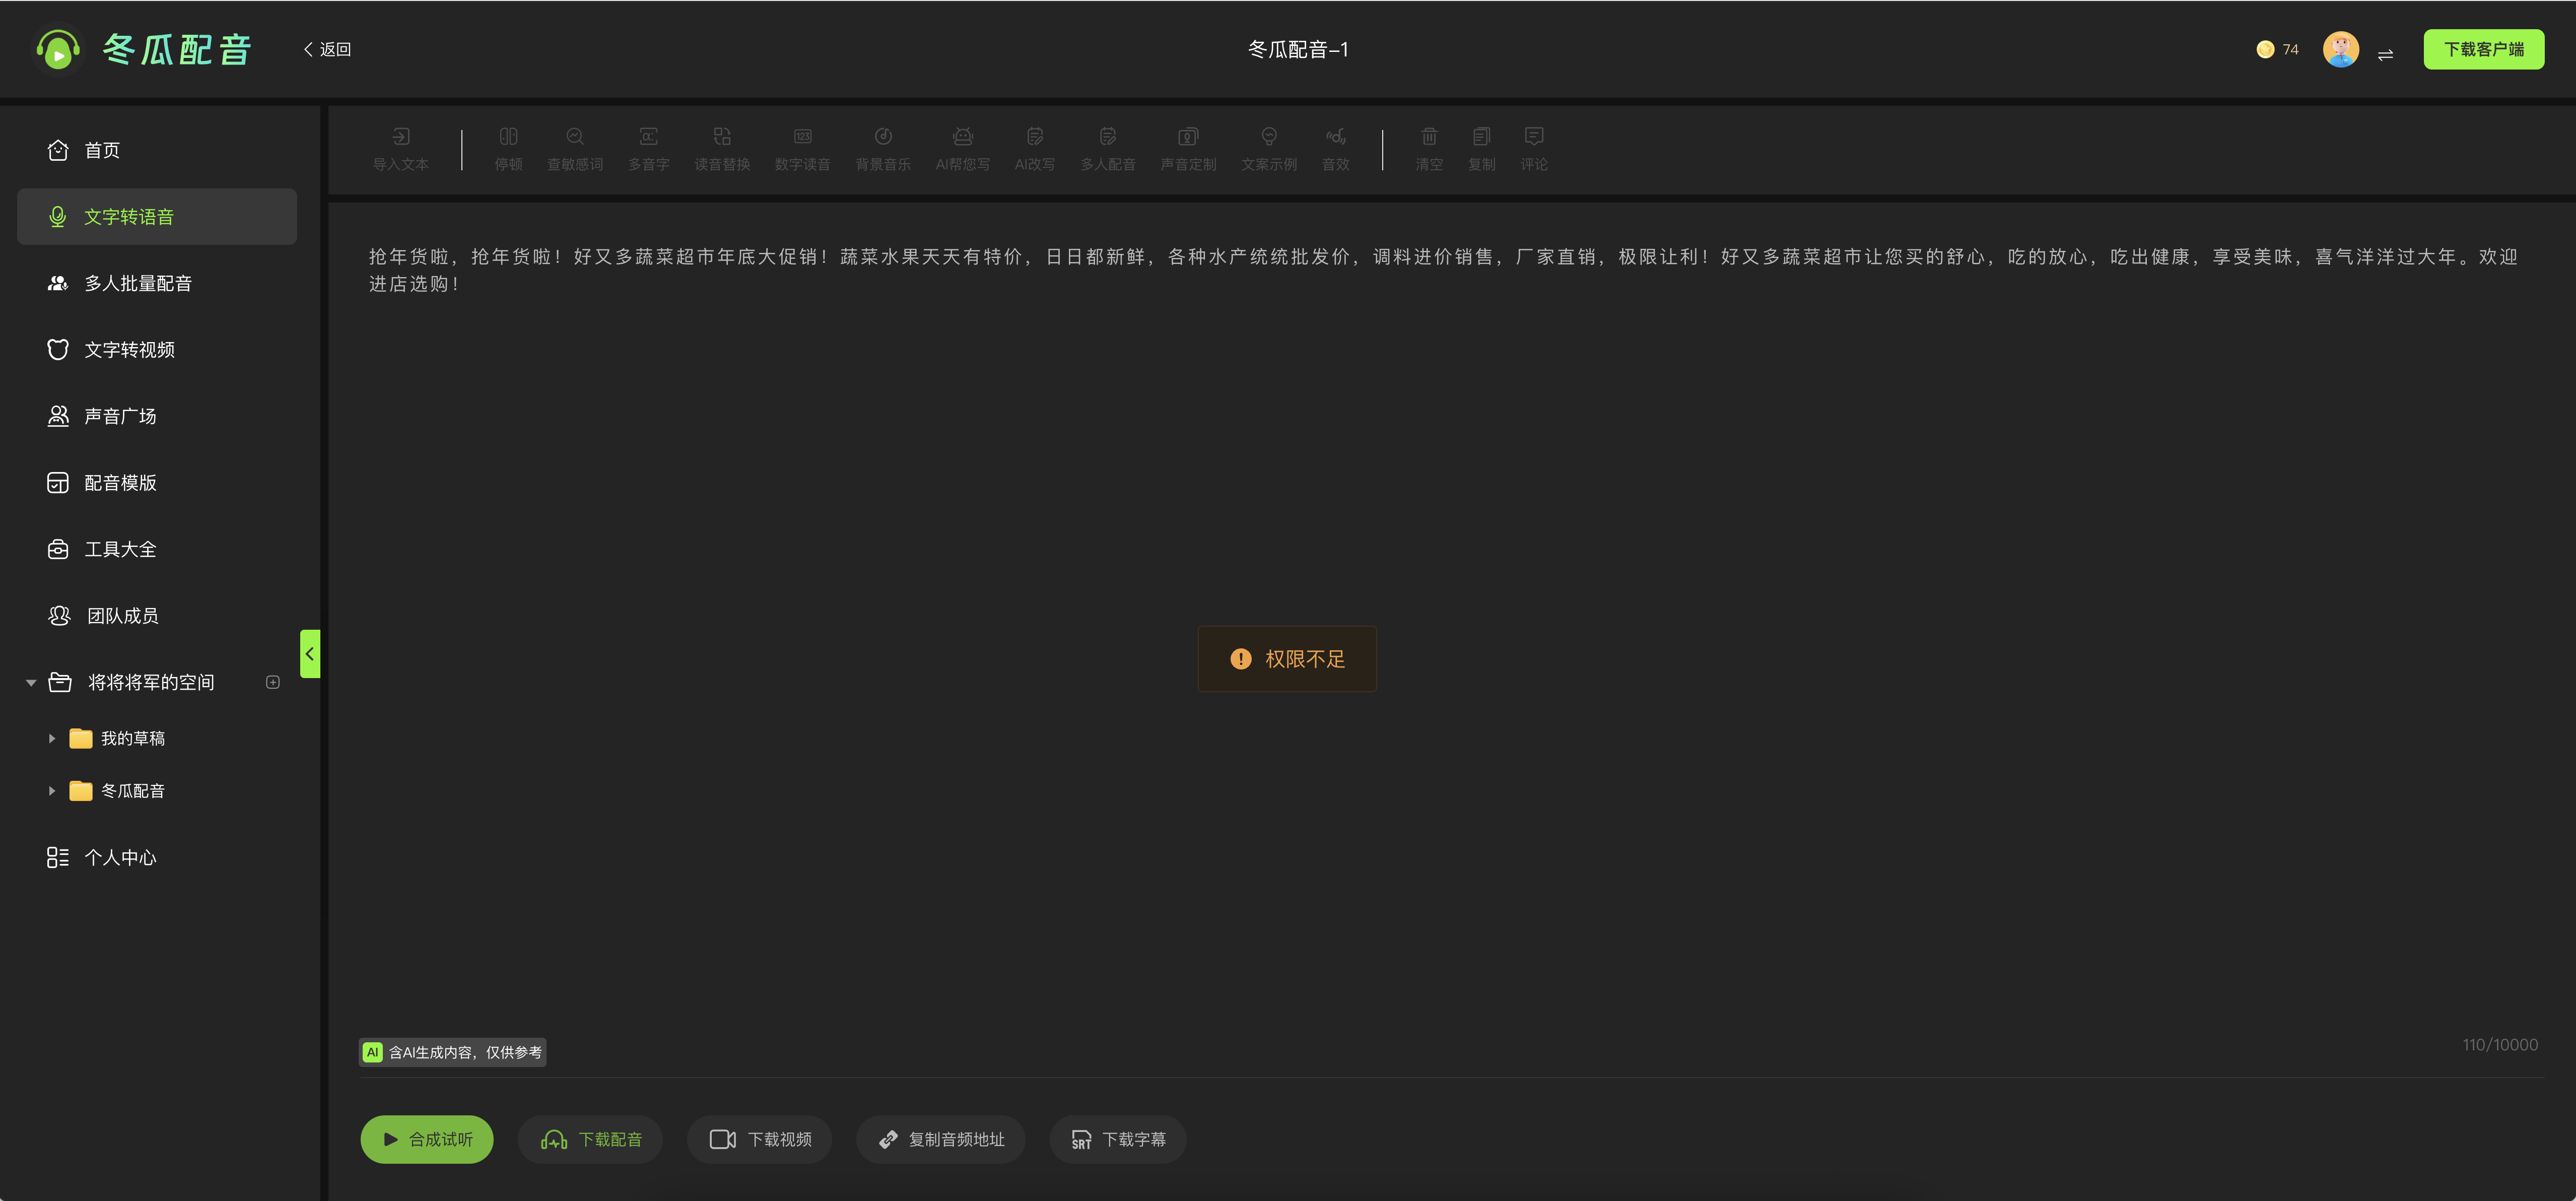This screenshot has height=1201, width=2576.
Task: Insert a pause with 停顿 tool
Action: (508, 138)
